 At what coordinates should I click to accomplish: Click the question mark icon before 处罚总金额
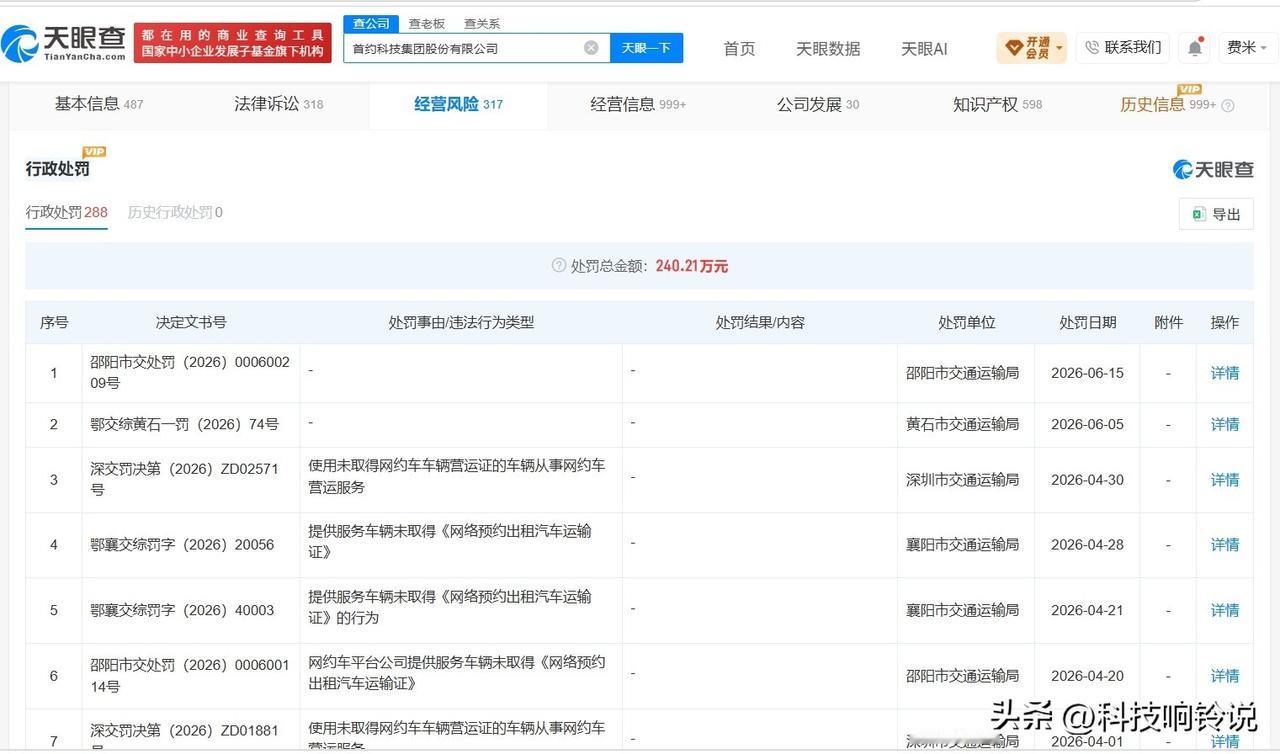point(559,266)
